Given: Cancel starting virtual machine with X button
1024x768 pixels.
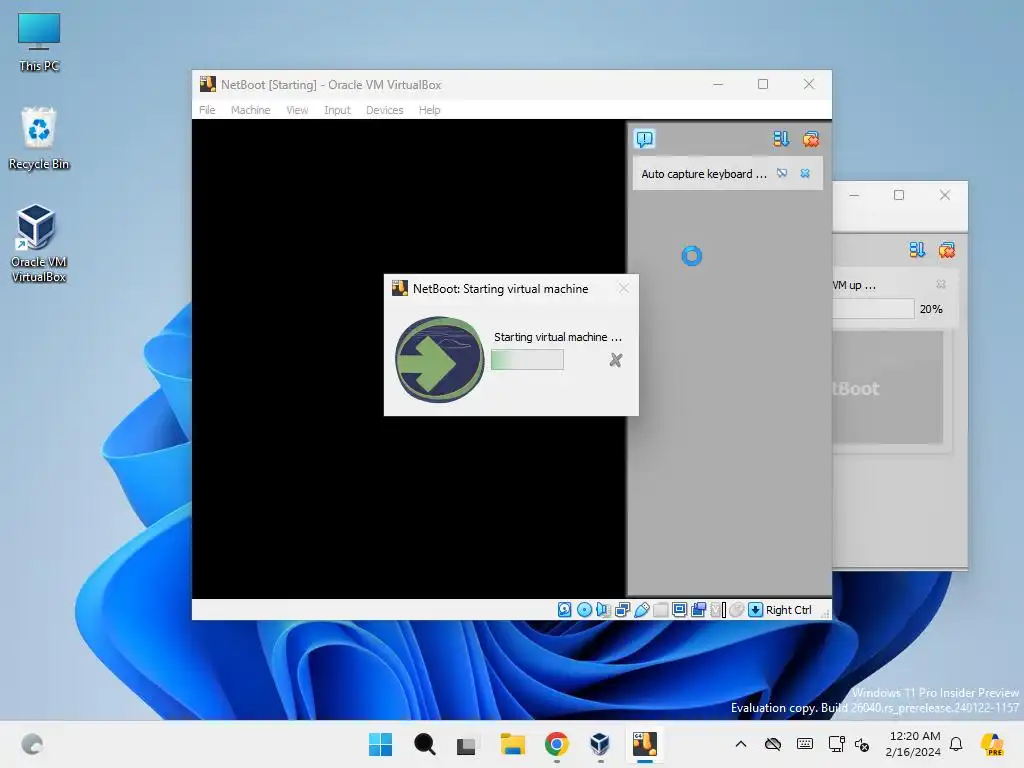Looking at the screenshot, I should 615,360.
